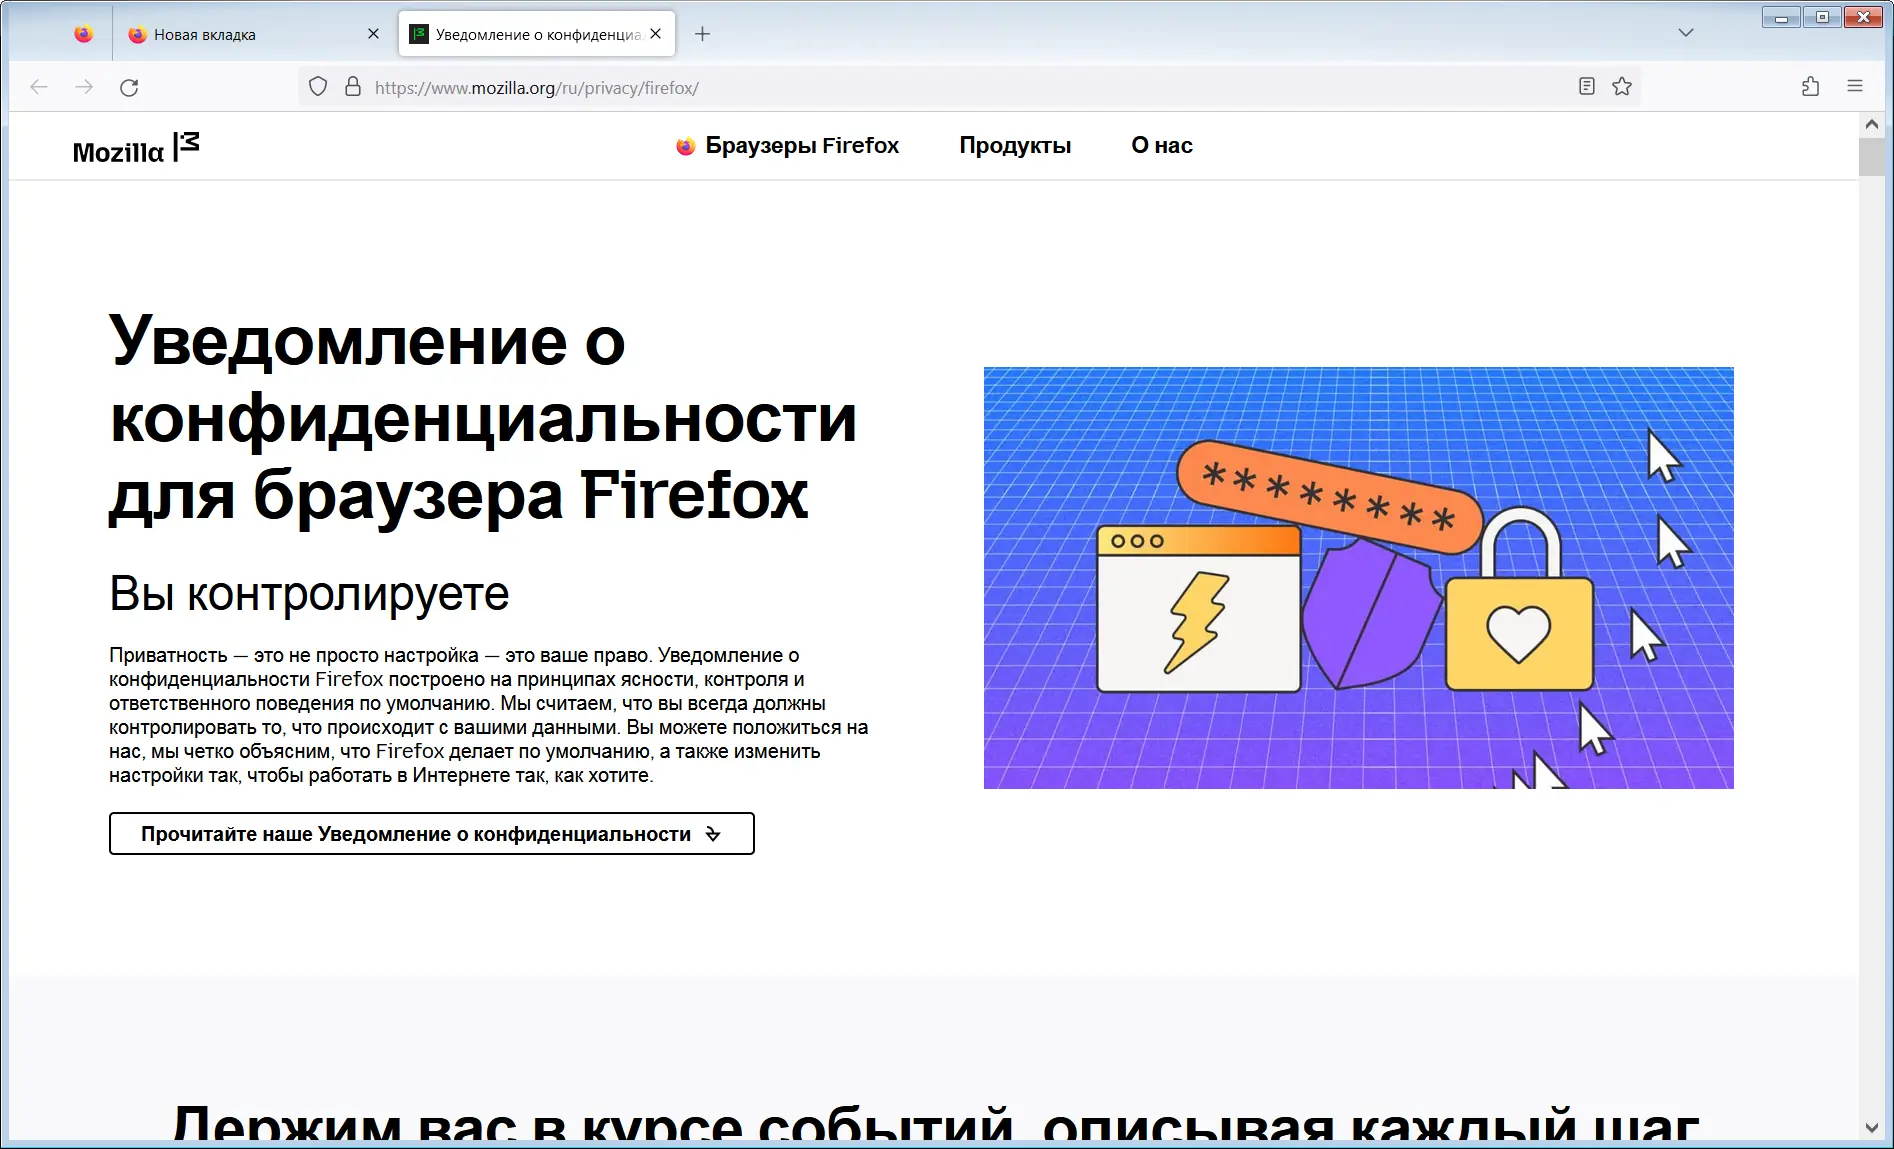
Task: Bookmark this page with the star
Action: [x=1622, y=87]
